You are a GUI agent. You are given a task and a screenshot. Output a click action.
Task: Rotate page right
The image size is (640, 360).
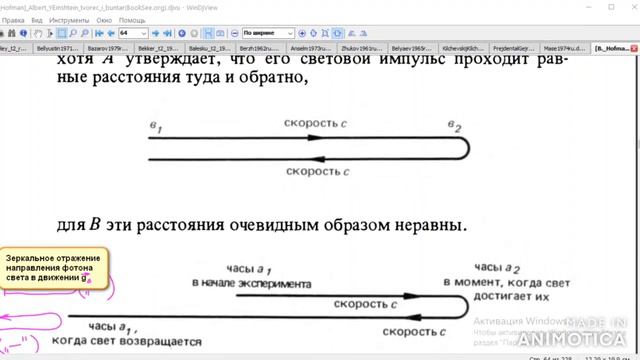pos(363,33)
